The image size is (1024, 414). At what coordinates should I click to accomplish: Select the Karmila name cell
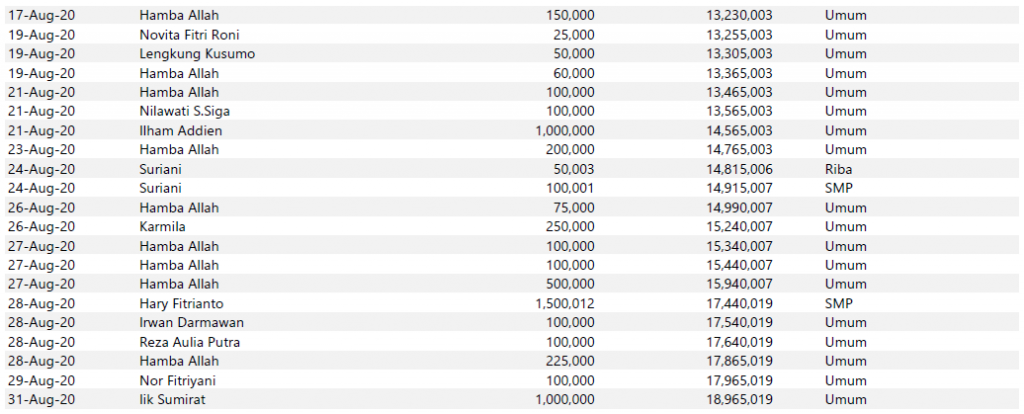tap(160, 226)
